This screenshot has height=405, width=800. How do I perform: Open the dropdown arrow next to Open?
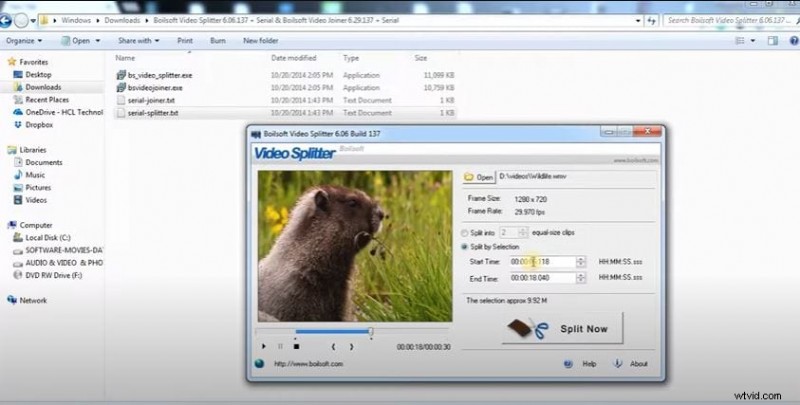pyautogui.click(x=98, y=41)
